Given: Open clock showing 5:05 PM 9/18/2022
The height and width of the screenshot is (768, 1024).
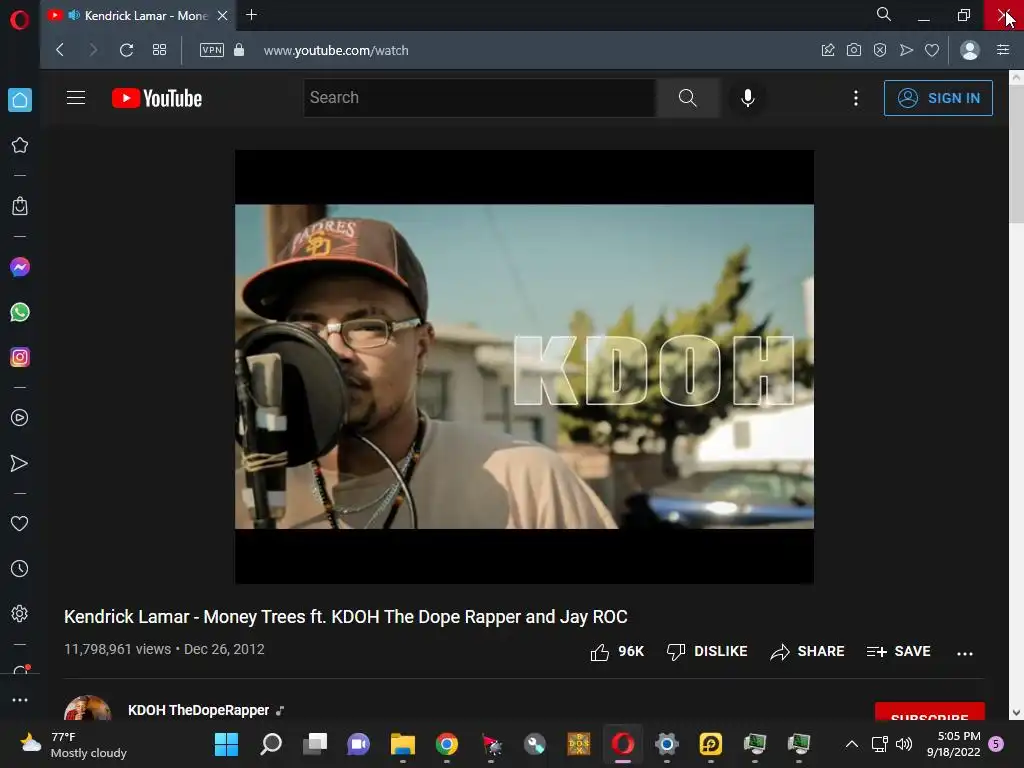Looking at the screenshot, I should 953,744.
